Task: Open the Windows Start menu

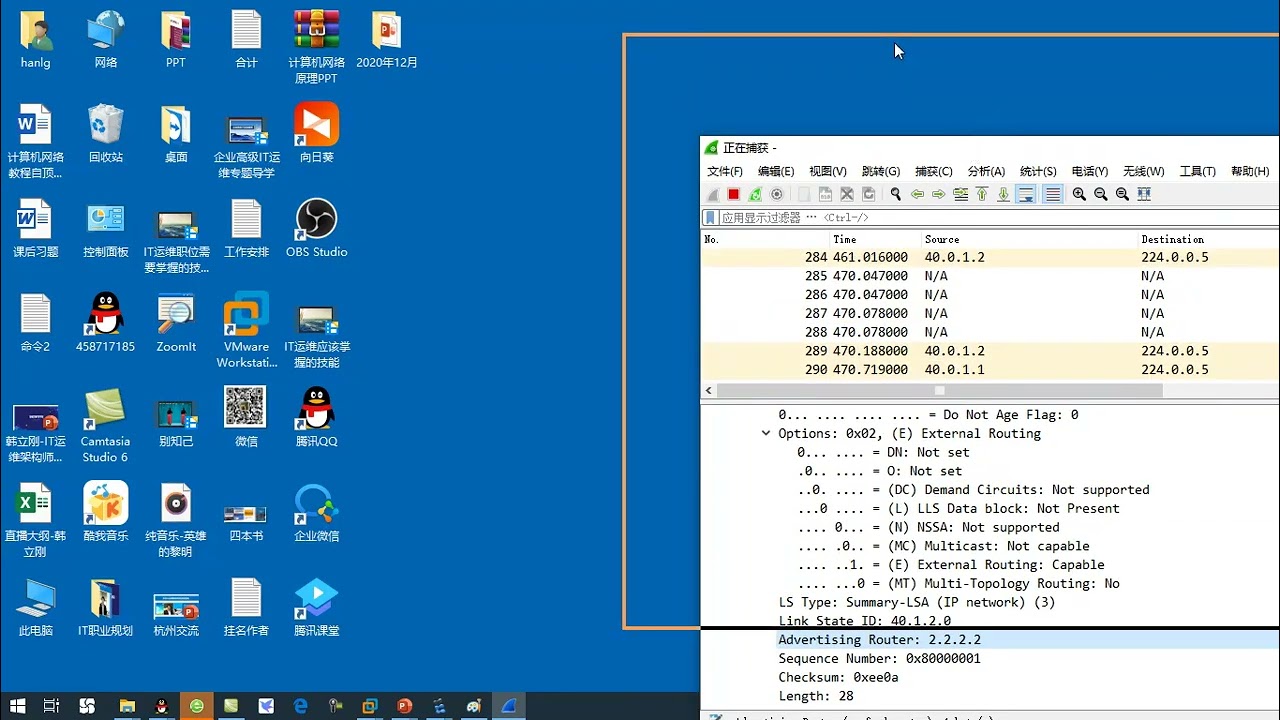Action: (17, 706)
